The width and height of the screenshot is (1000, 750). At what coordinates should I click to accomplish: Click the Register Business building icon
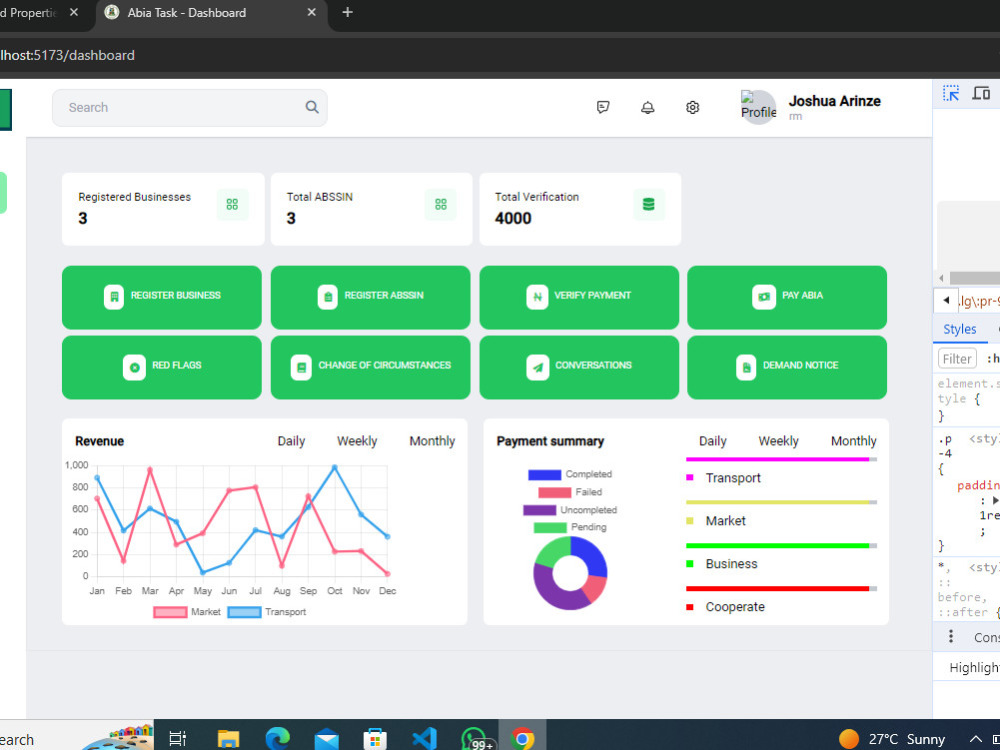pyautogui.click(x=114, y=297)
